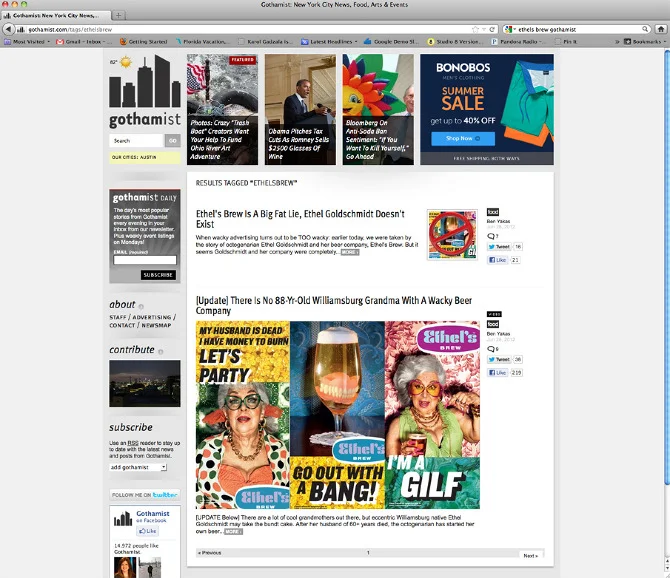
Task: Click Shop Now in the Bonobos ad
Action: pyautogui.click(x=463, y=138)
